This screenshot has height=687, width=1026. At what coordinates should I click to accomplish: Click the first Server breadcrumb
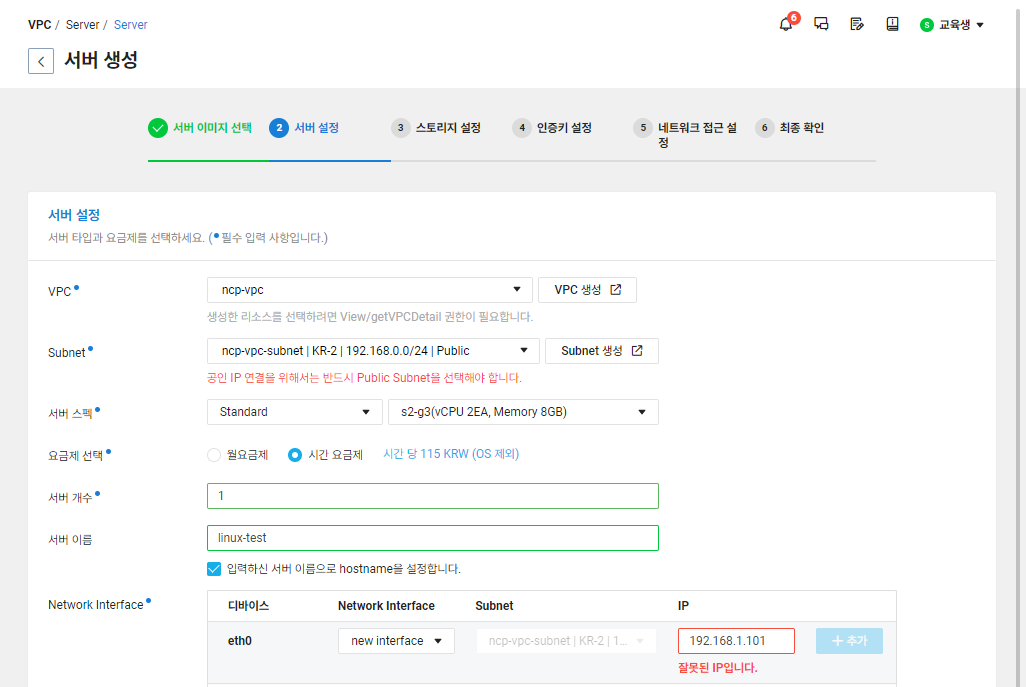82,25
